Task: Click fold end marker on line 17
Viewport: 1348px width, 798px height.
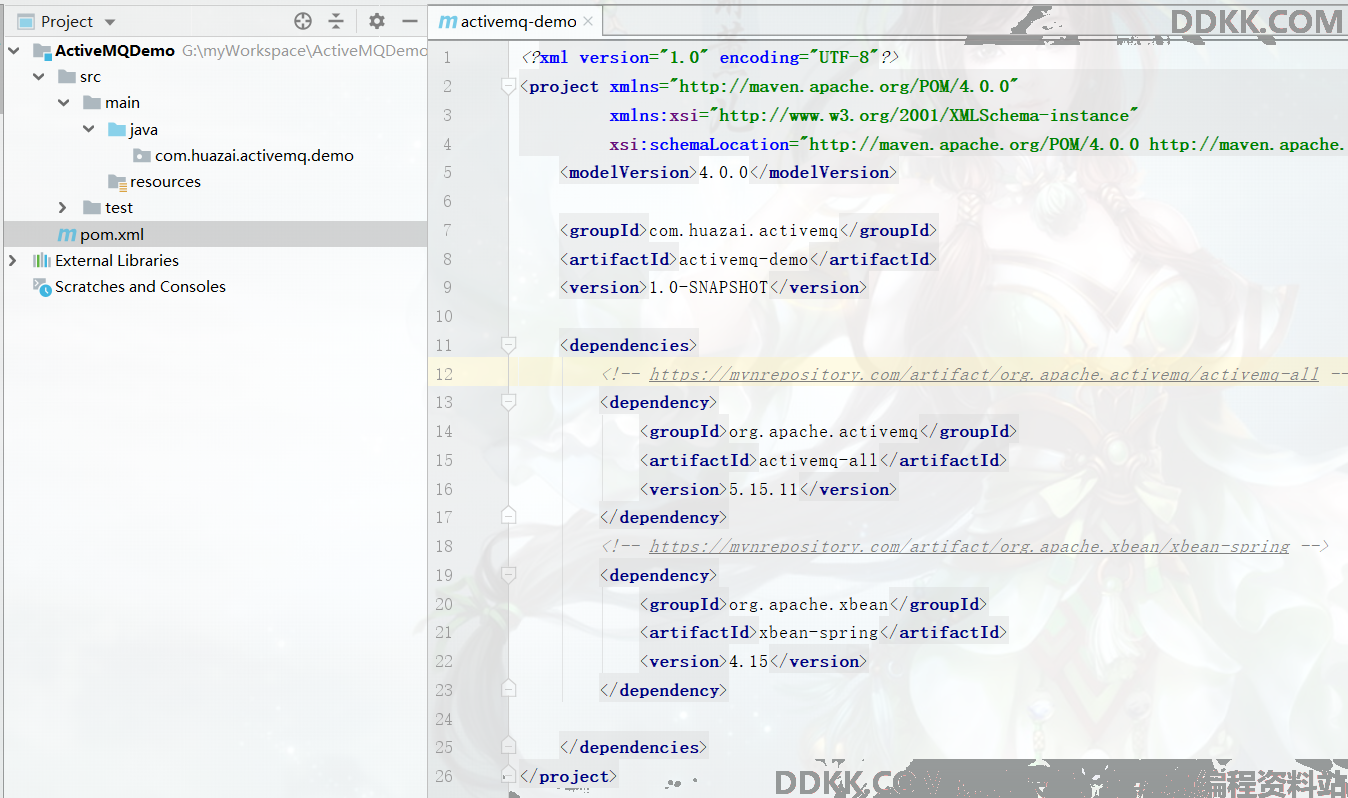Action: [x=508, y=517]
